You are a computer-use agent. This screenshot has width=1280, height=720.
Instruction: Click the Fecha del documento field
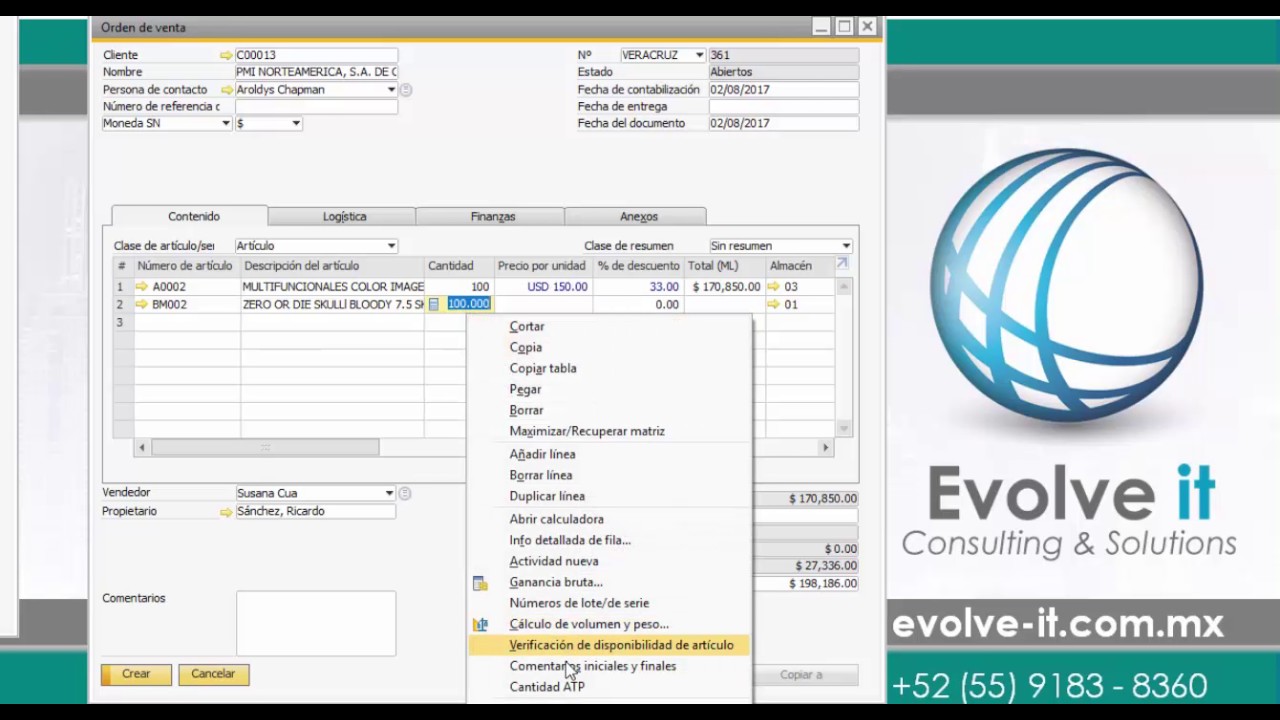coord(783,123)
